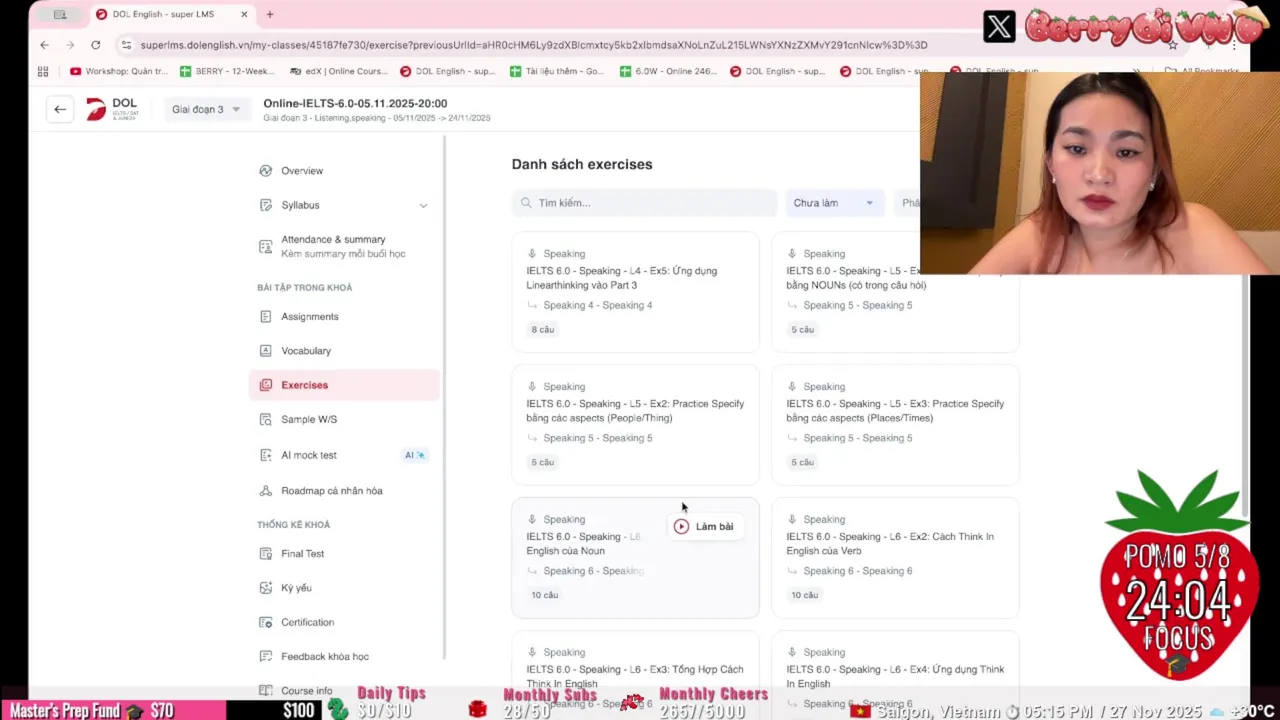
Task: Open the Overview menu item
Action: (x=344, y=171)
